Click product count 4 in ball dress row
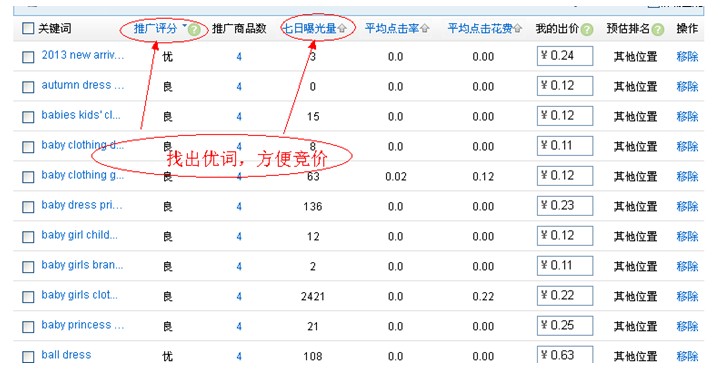 (x=239, y=356)
